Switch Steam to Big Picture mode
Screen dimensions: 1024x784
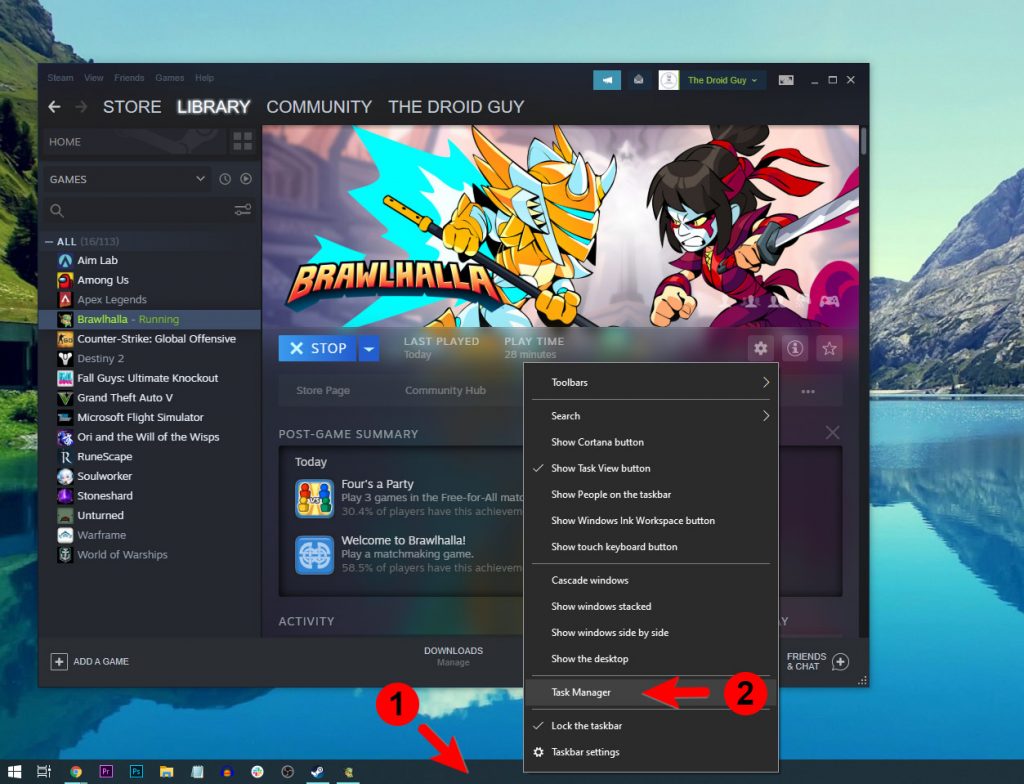pyautogui.click(x=786, y=80)
